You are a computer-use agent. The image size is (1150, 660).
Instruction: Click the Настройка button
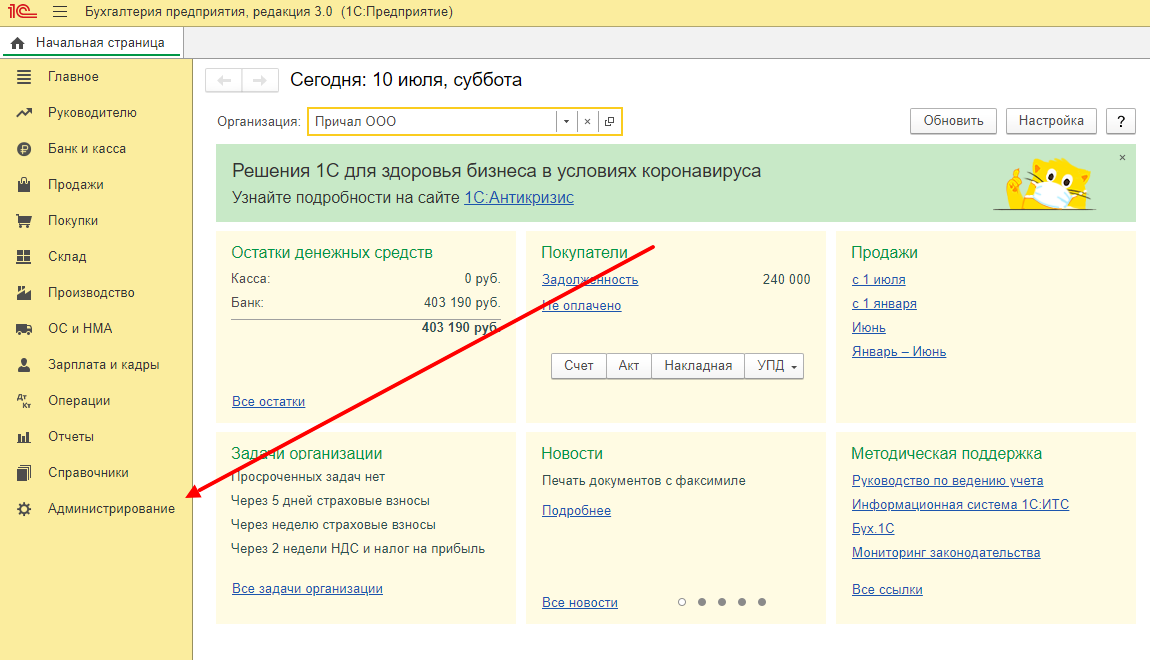coord(1051,121)
